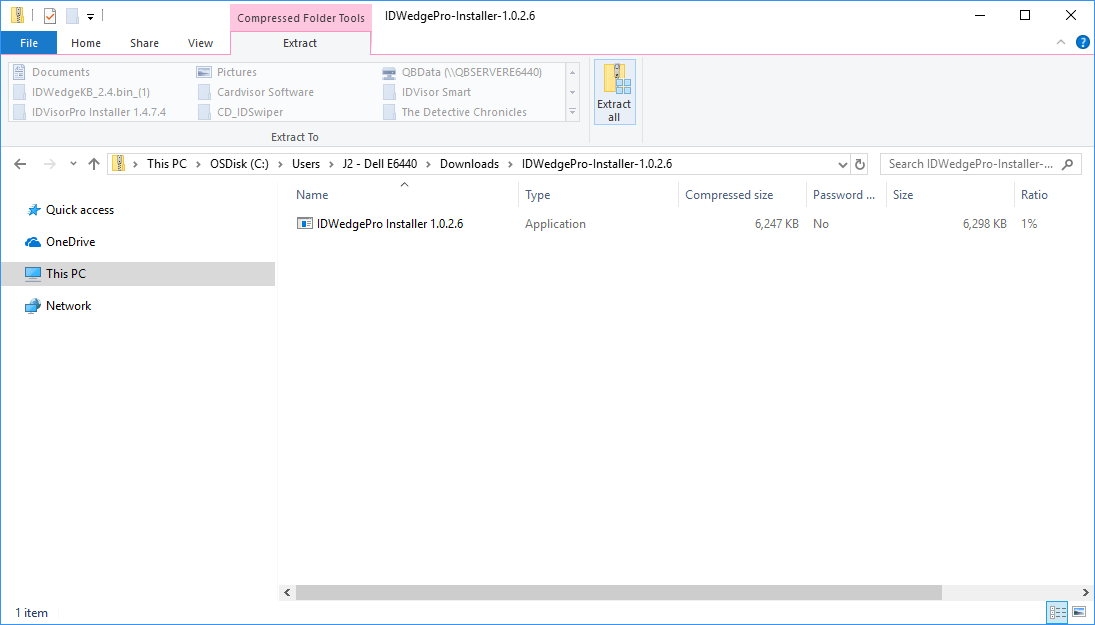Viewport: 1095px width, 625px height.
Task: Switch to details view layout
Action: [1057, 612]
